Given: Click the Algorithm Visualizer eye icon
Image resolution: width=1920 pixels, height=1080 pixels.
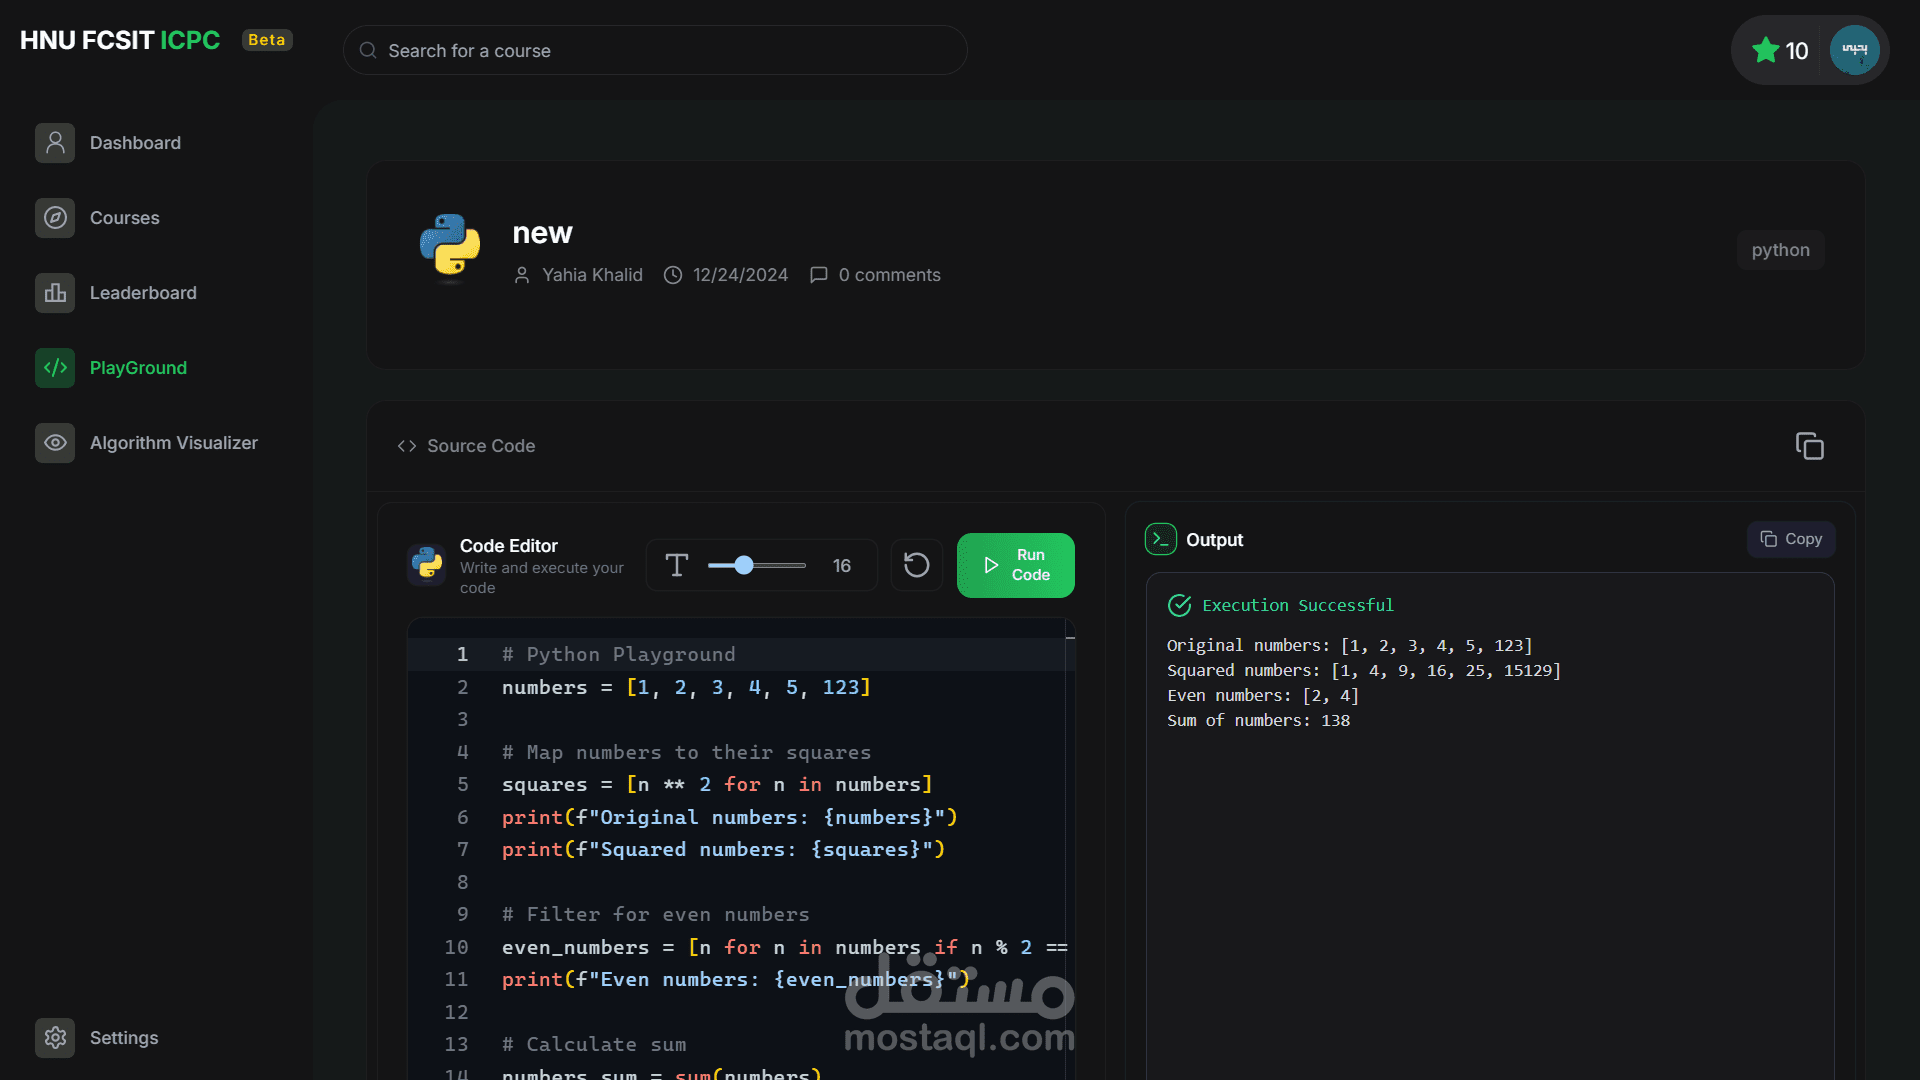Looking at the screenshot, I should (x=55, y=443).
